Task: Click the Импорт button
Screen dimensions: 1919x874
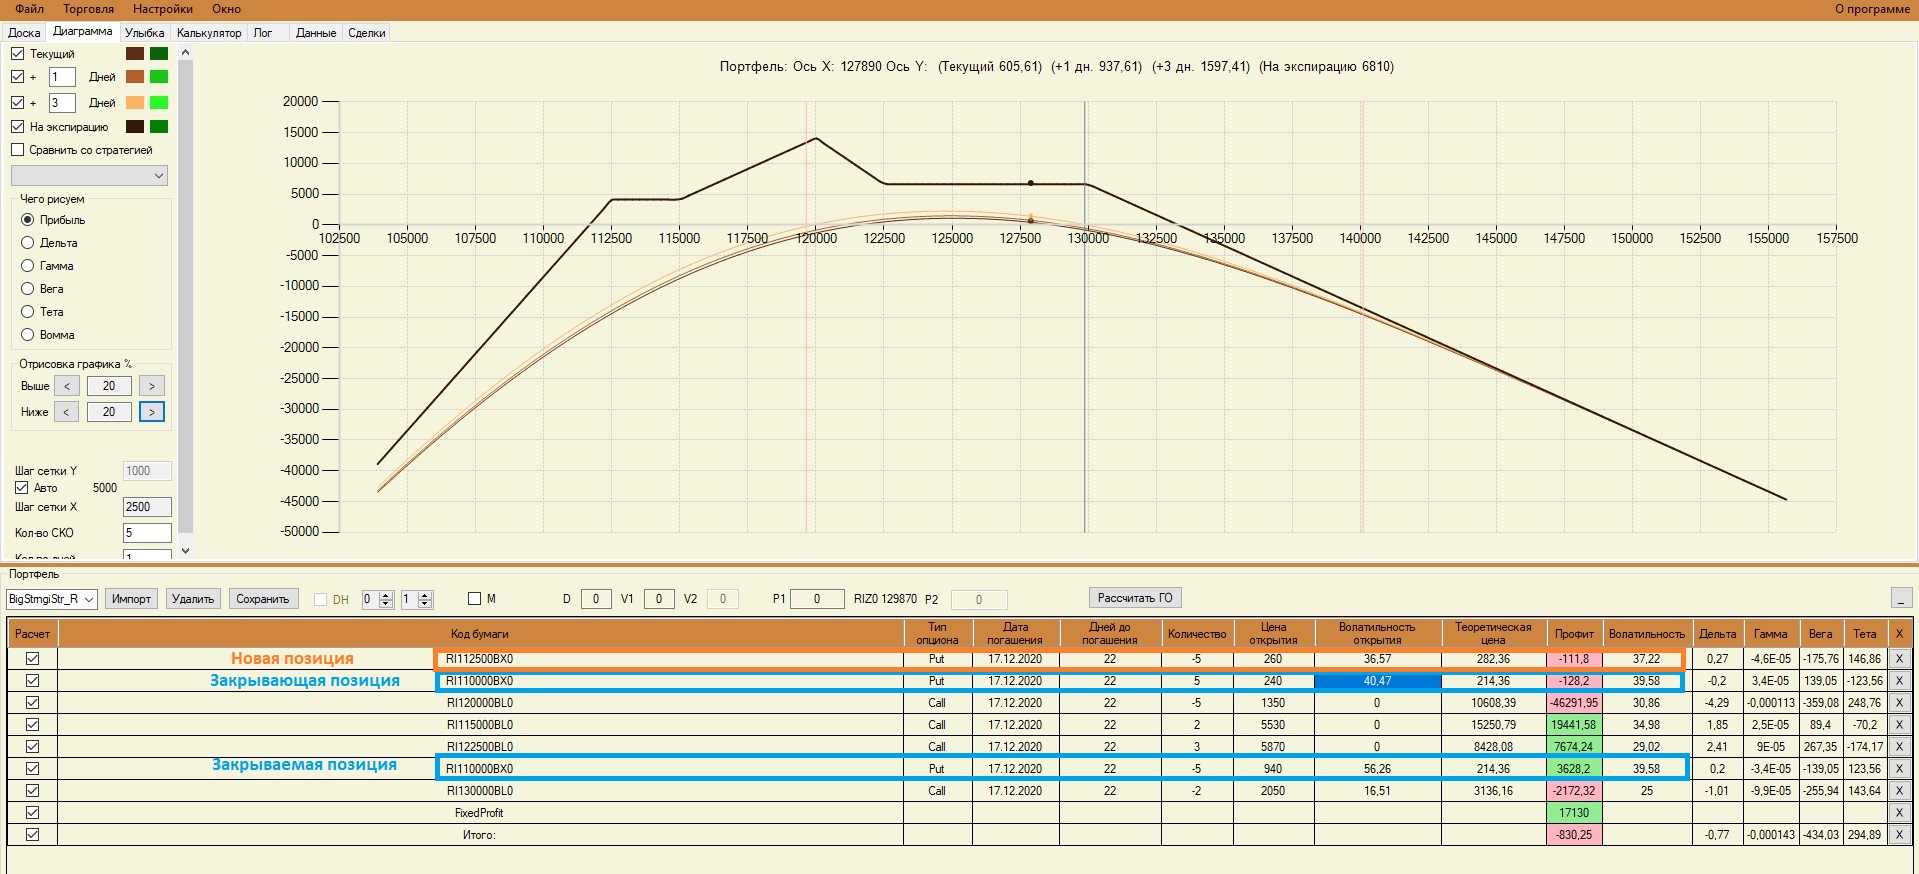Action: [131, 599]
